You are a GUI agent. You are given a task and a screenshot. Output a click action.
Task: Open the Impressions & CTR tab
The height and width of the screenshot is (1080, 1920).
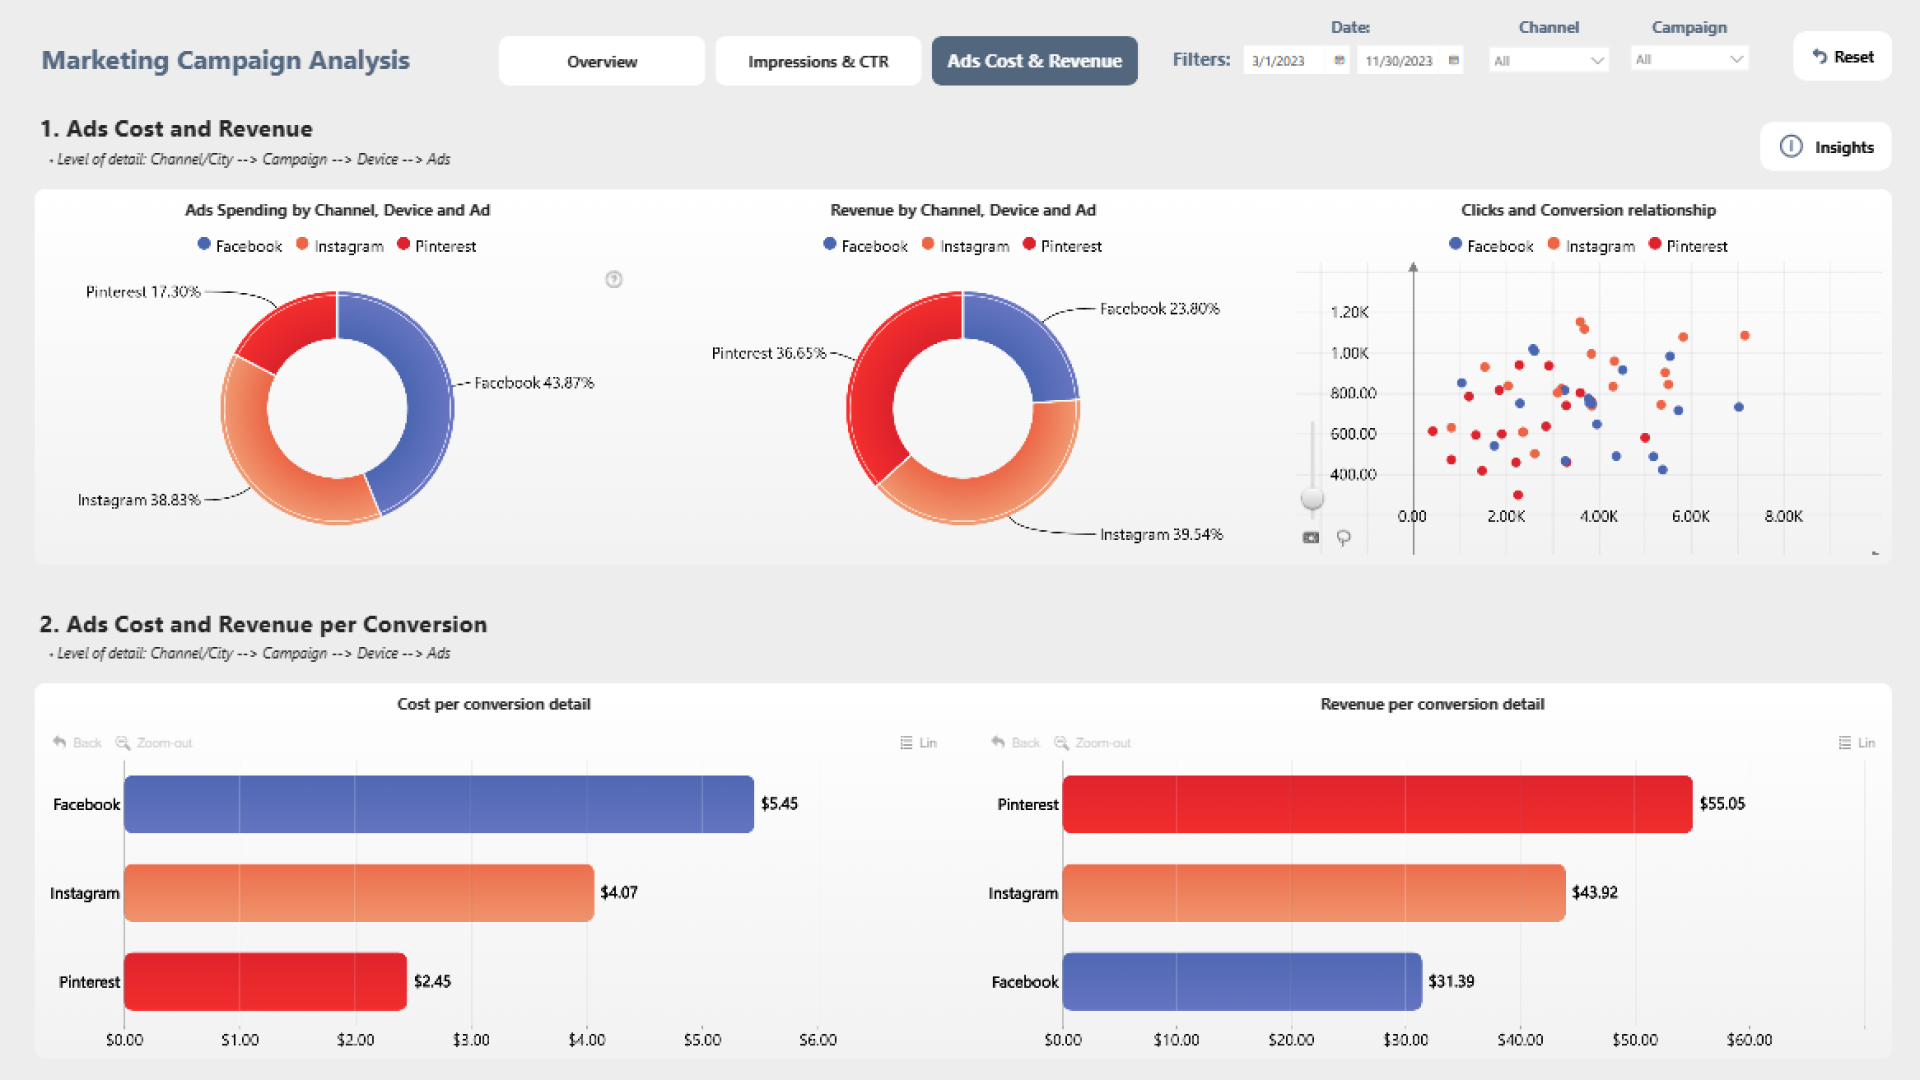click(x=818, y=62)
